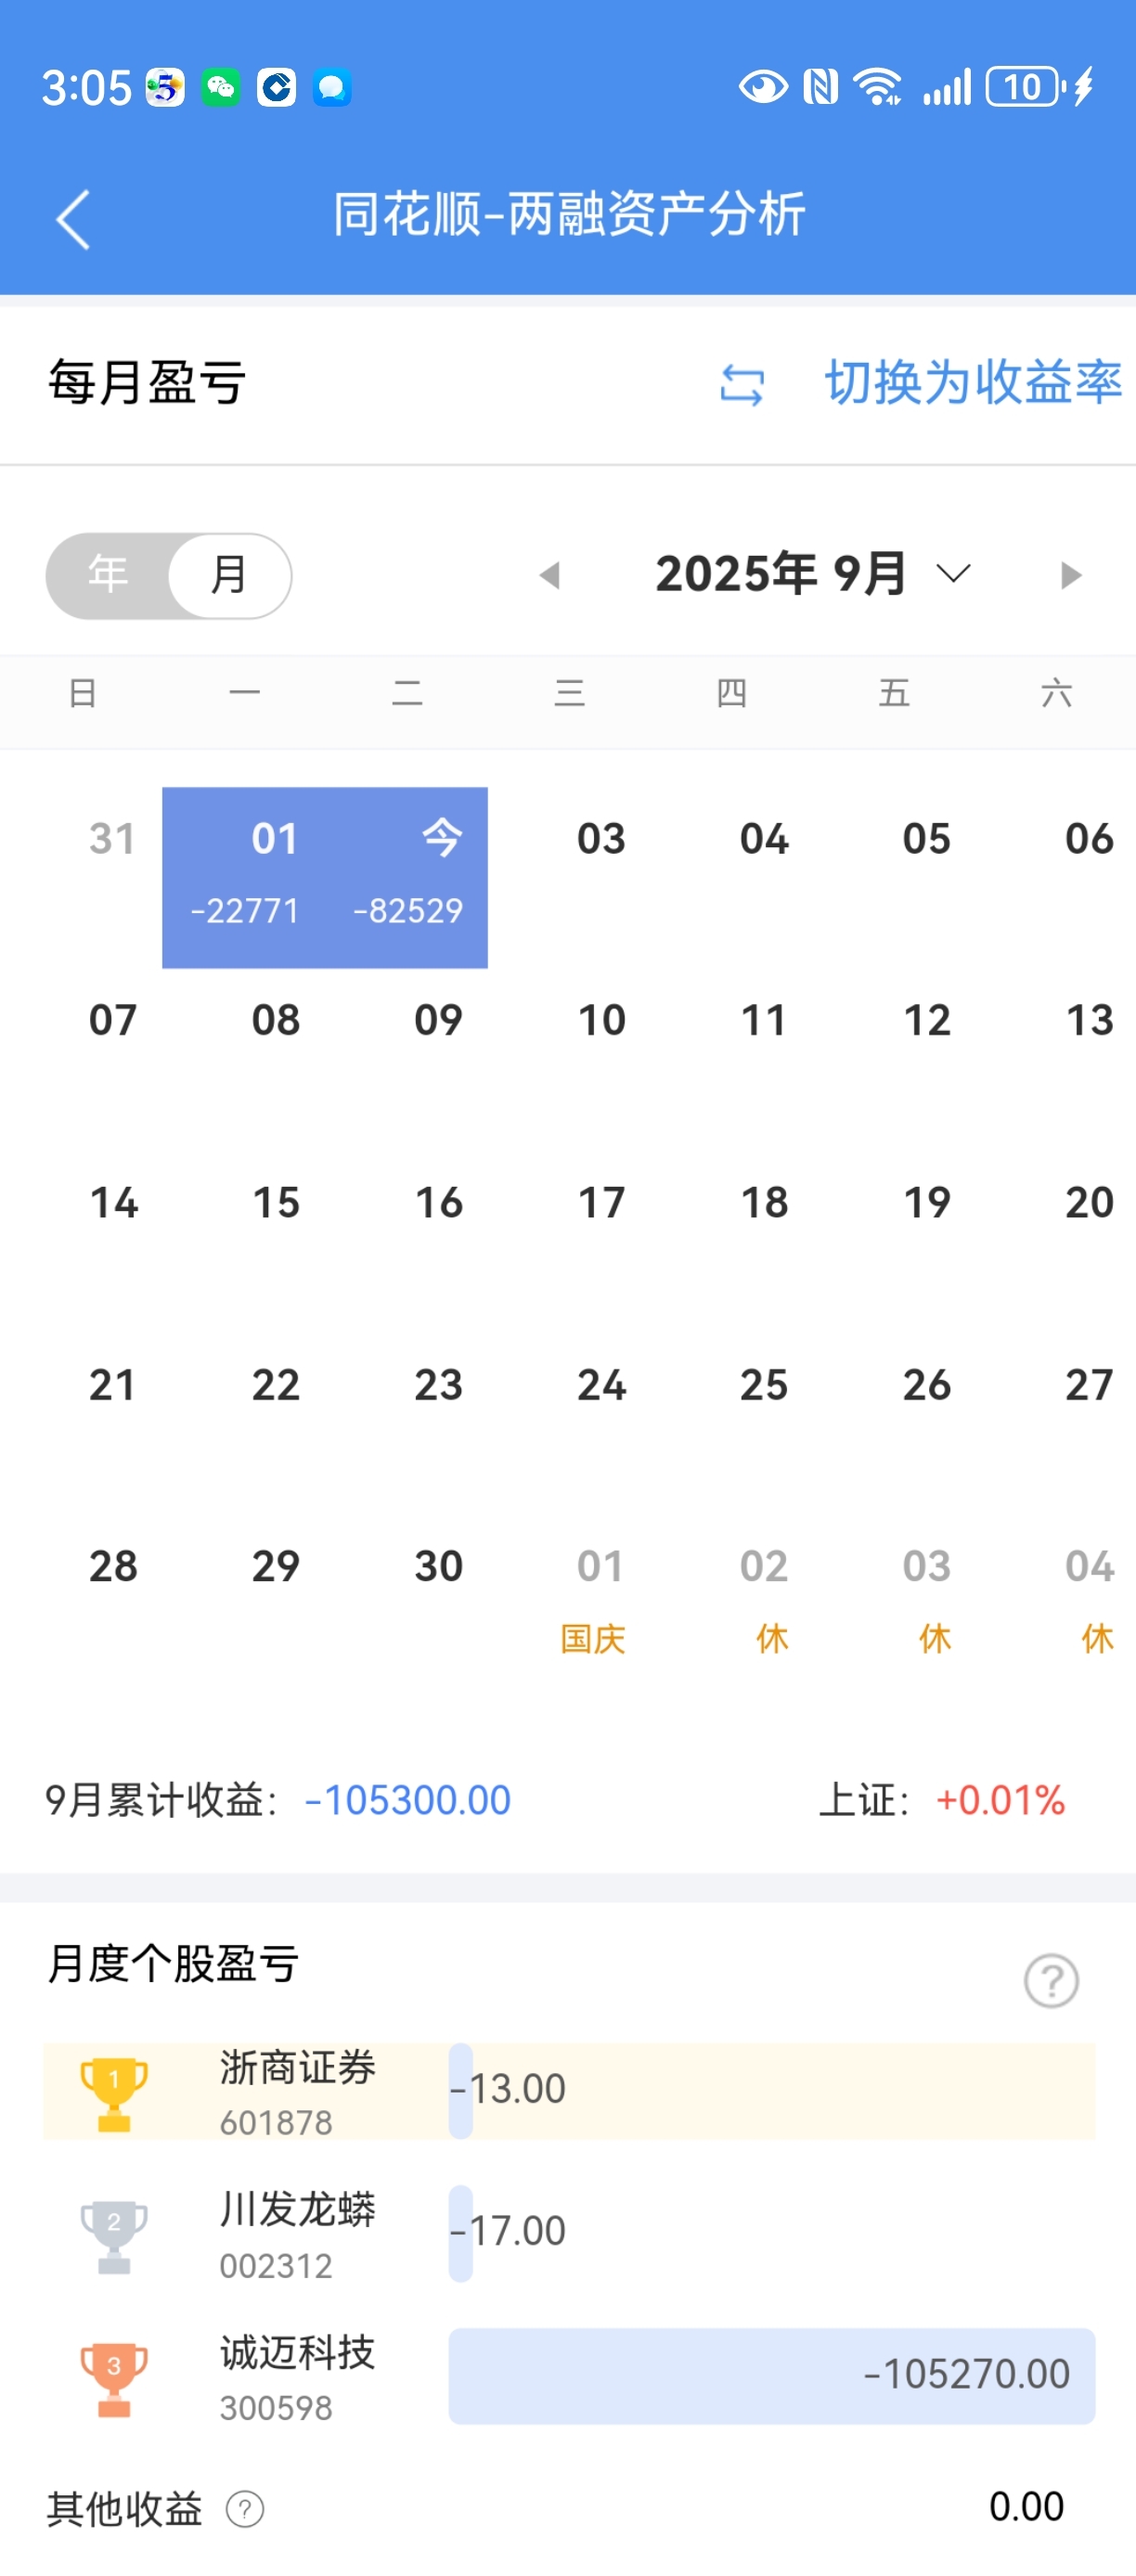
Task: Tap the 9月累计收益 value -105300.00
Action: (407, 1801)
